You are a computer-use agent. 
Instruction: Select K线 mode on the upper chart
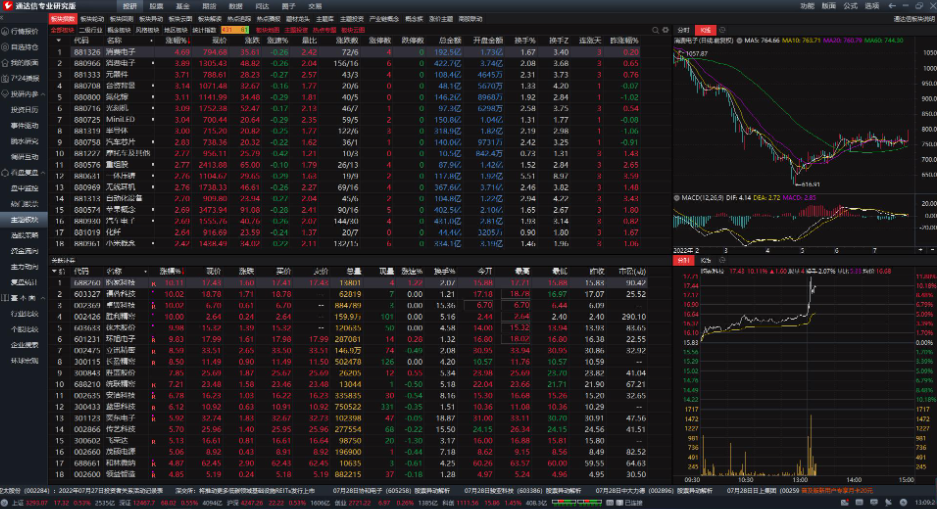(x=706, y=30)
